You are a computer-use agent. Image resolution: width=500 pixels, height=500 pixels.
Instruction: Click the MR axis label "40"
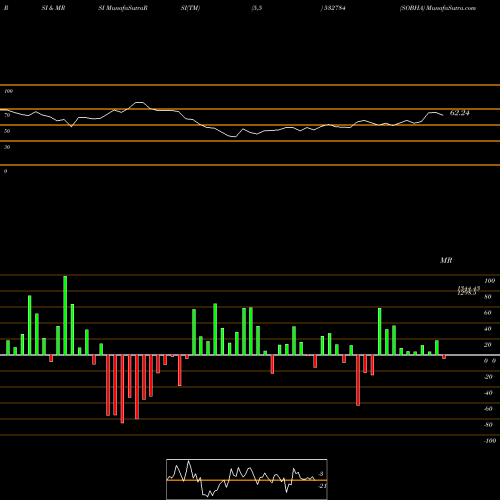(488, 329)
